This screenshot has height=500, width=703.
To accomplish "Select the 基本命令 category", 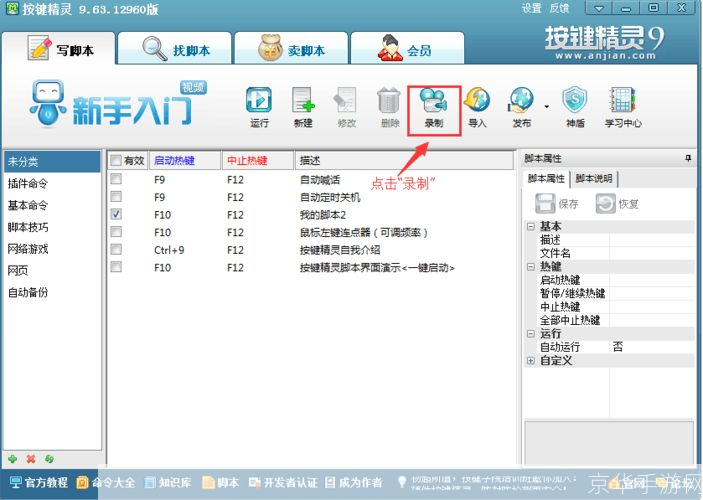I will coord(52,205).
